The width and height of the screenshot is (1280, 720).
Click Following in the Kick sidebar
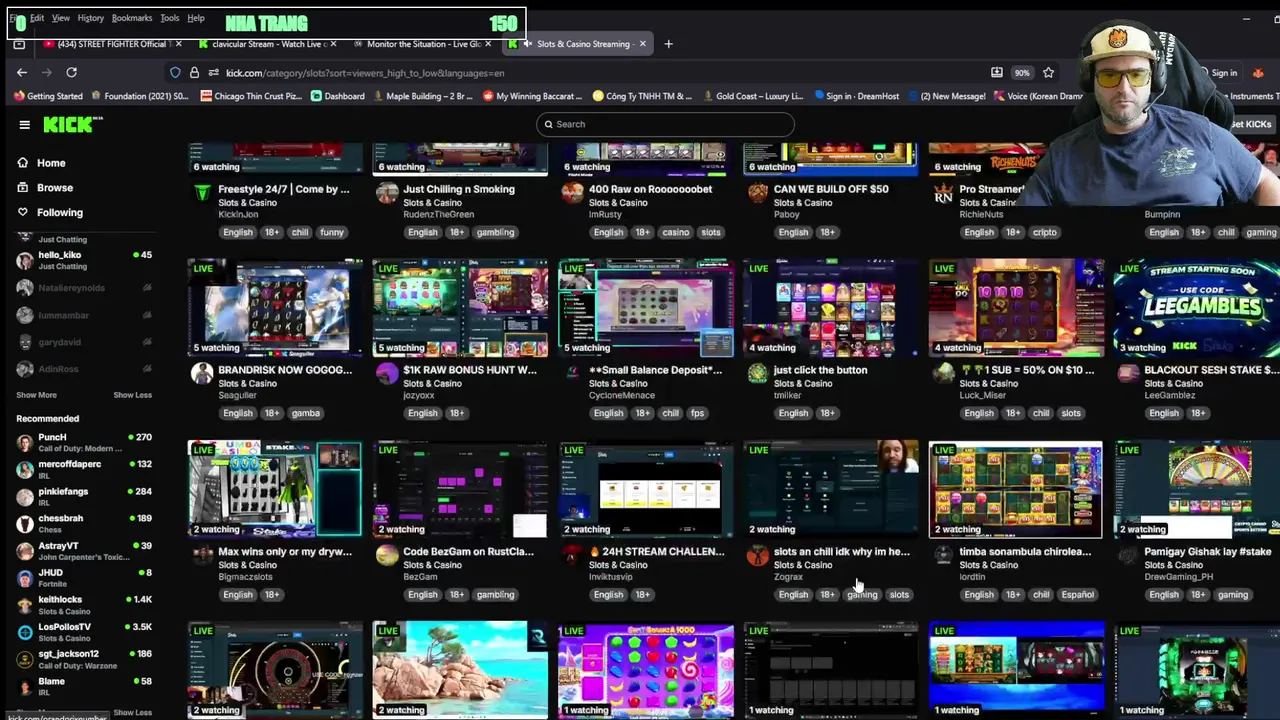(60, 212)
